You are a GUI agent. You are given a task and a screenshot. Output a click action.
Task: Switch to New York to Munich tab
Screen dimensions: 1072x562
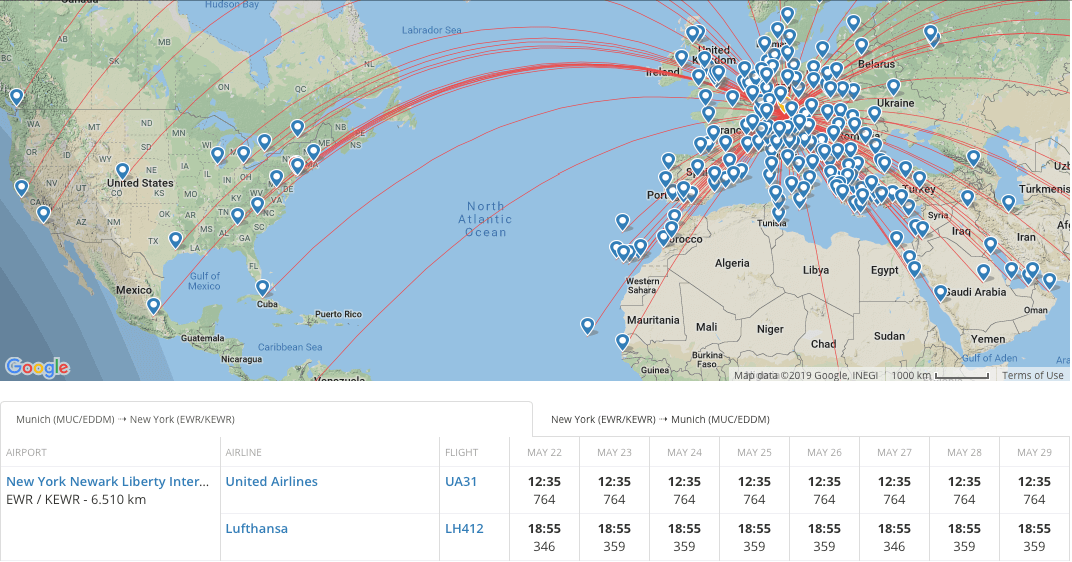tap(660, 419)
